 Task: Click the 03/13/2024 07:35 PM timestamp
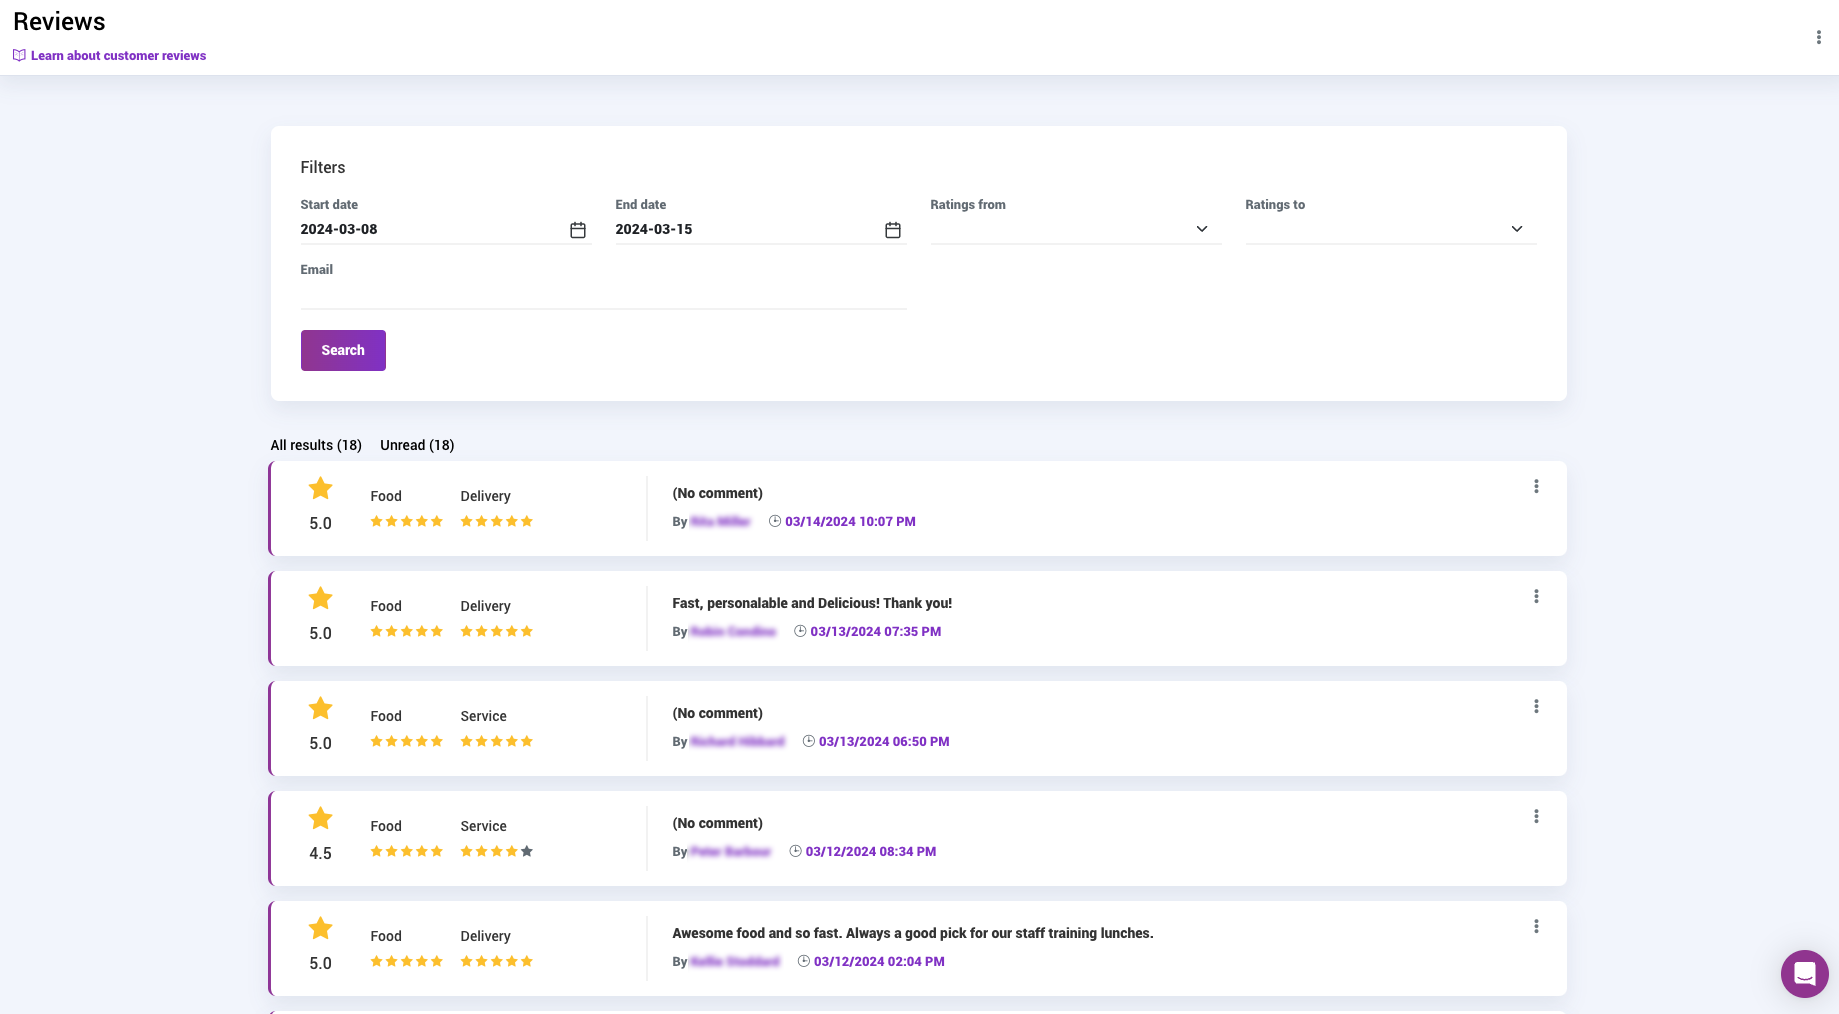[x=875, y=632]
